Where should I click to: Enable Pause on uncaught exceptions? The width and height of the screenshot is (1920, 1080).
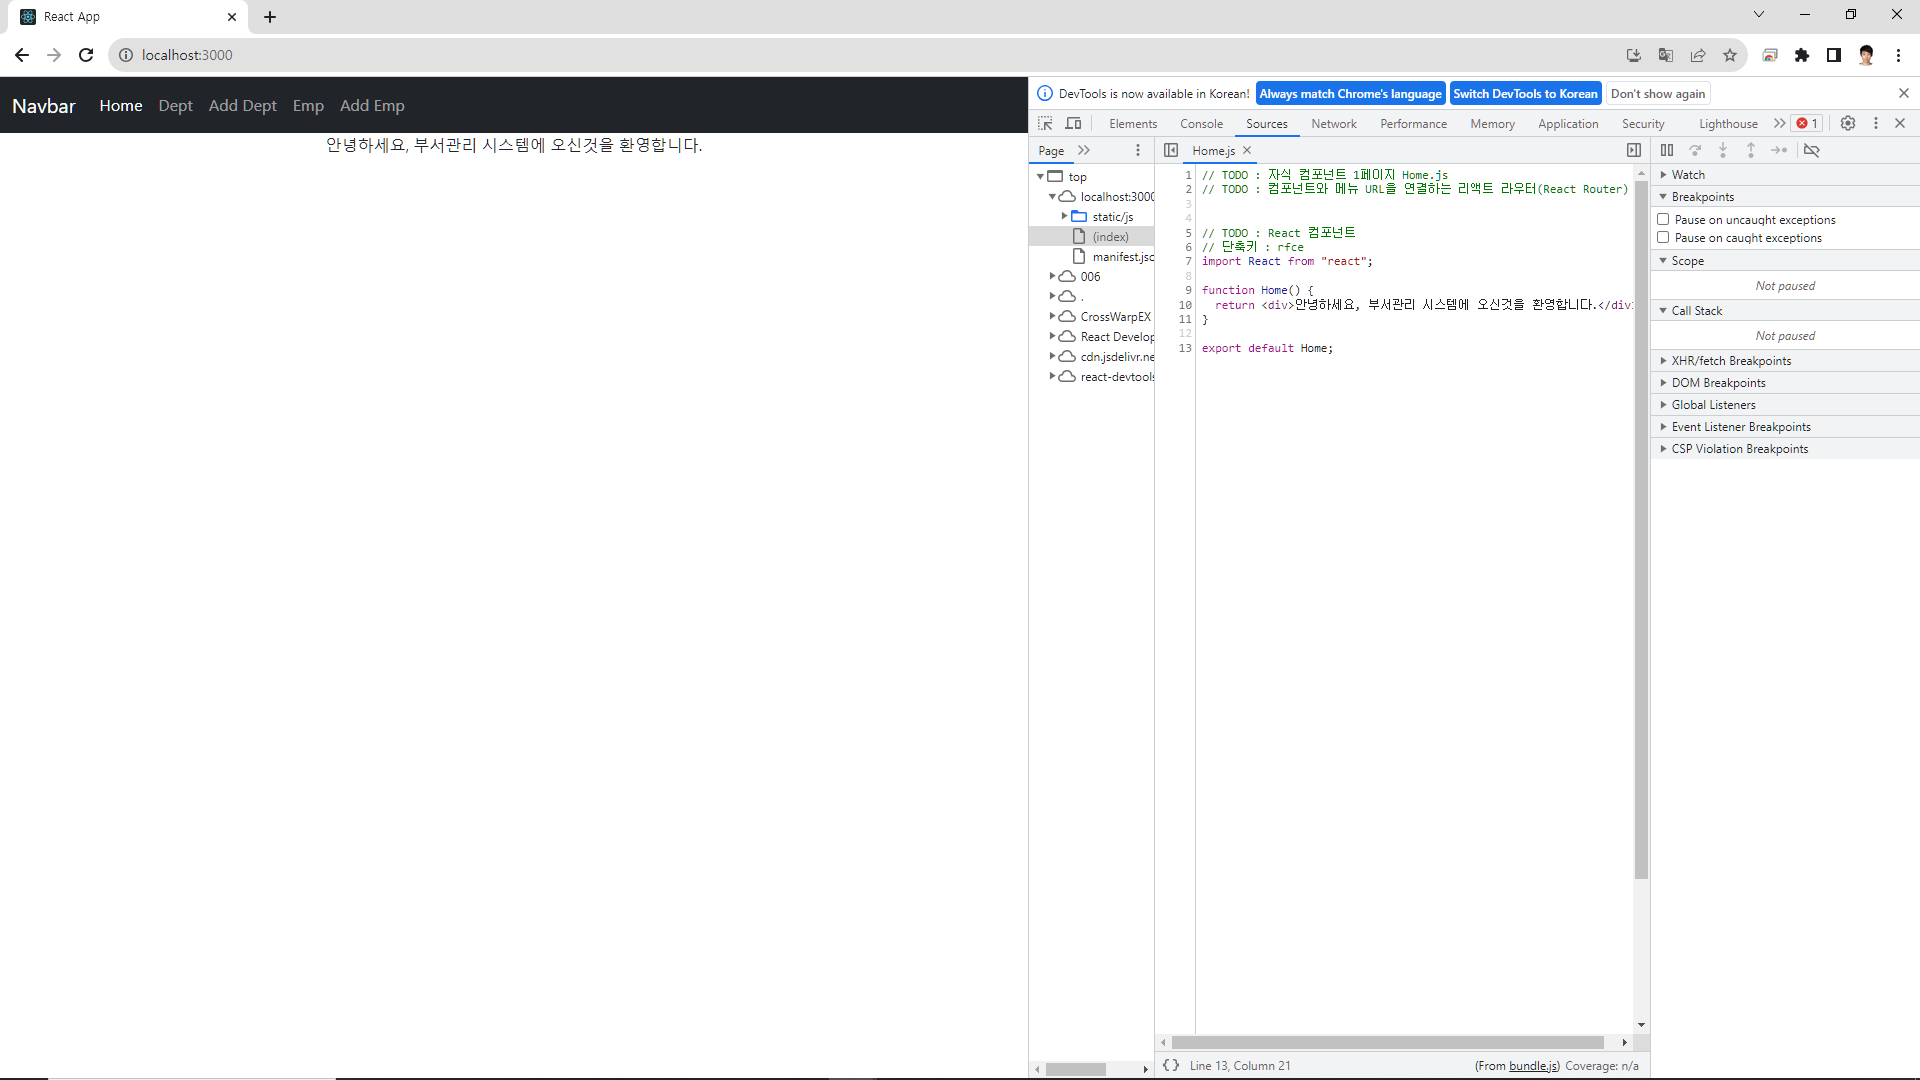point(1663,219)
